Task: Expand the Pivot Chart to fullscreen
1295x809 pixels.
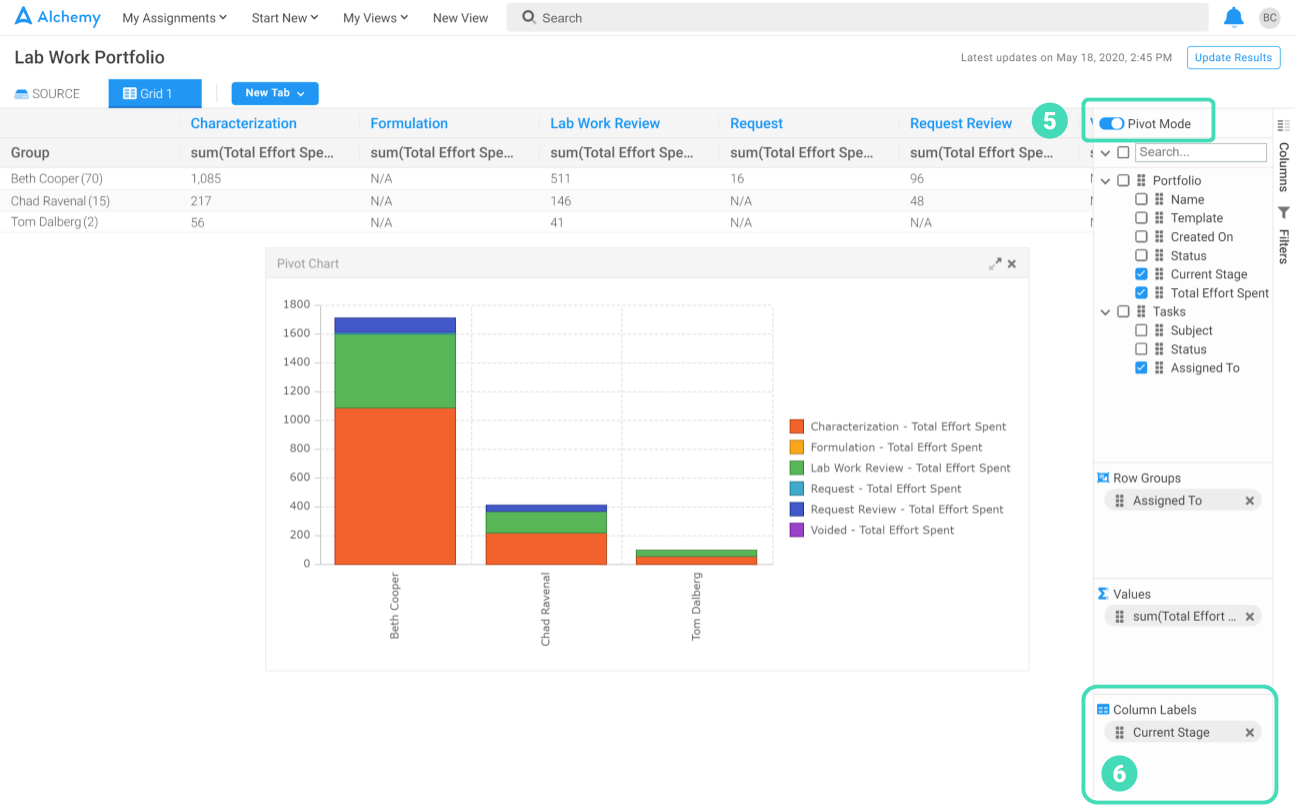Action: coord(995,264)
